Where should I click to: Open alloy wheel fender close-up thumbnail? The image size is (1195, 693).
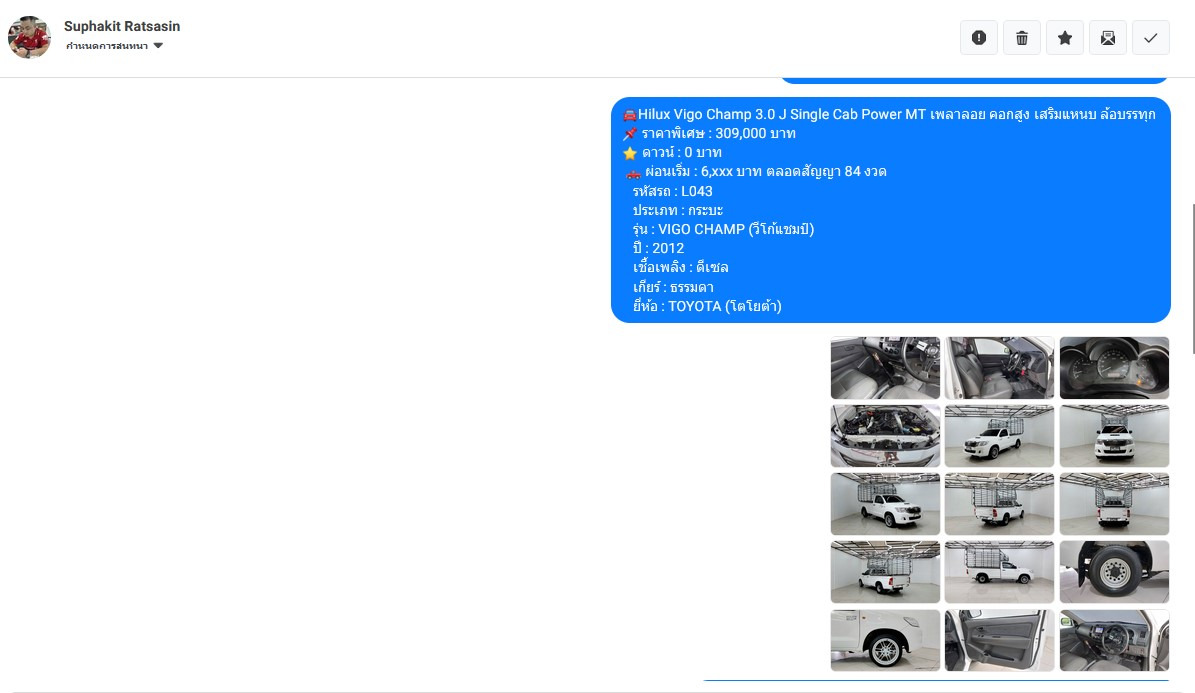[885, 640]
